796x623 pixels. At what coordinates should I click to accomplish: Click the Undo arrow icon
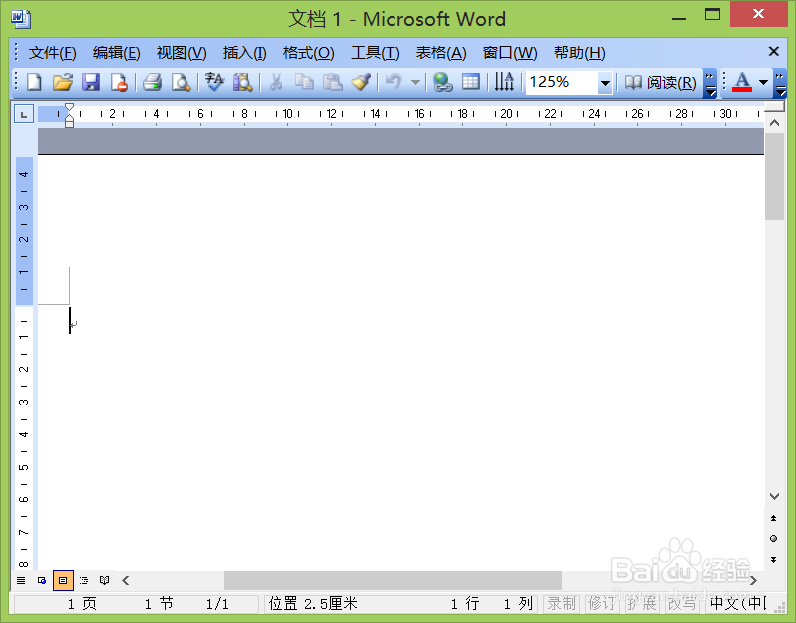point(394,82)
